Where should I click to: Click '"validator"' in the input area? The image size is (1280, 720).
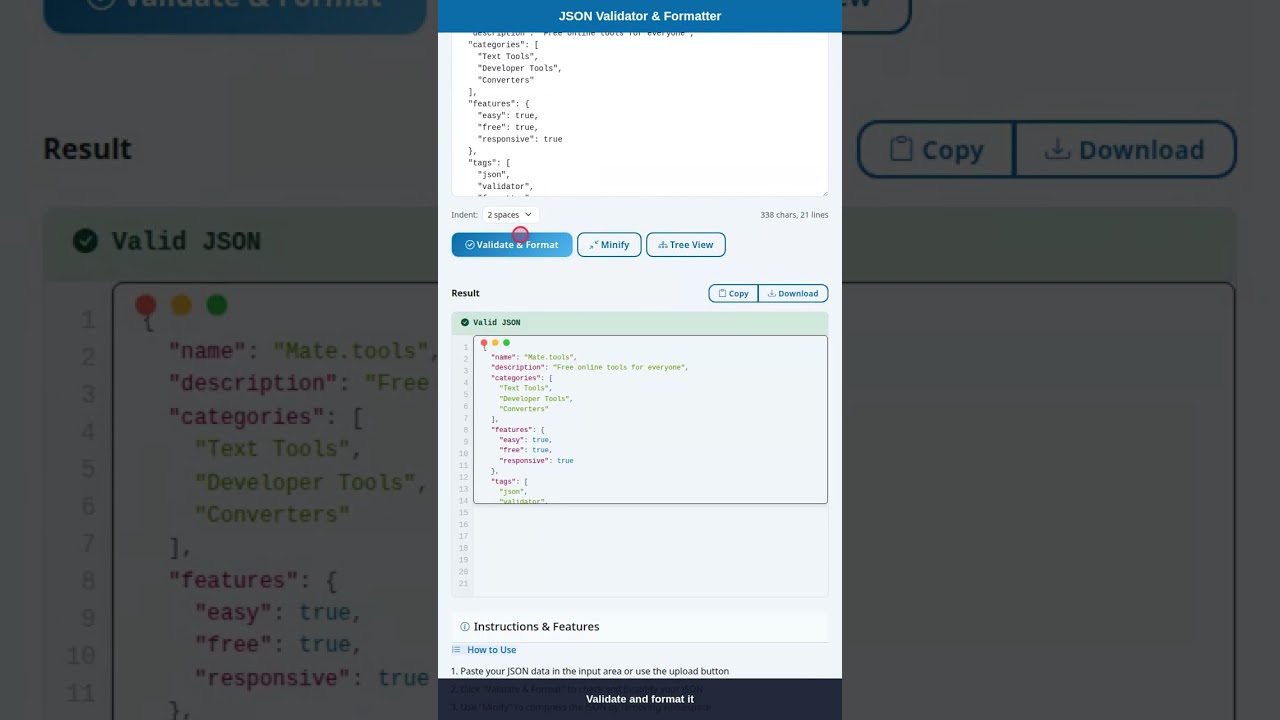505,187
